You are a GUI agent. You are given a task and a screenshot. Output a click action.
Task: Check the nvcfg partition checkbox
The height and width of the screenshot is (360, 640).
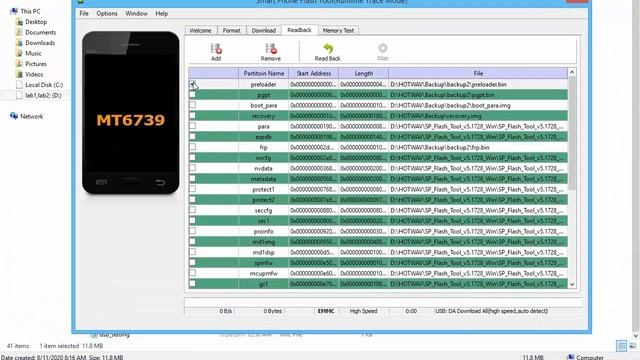point(192,158)
